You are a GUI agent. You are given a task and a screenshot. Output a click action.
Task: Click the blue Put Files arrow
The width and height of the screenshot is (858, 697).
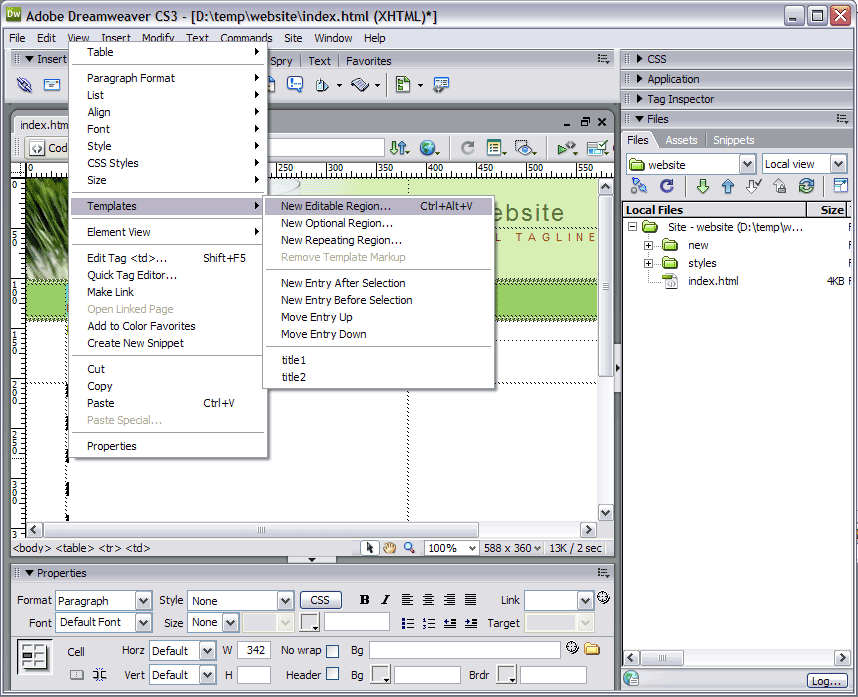[728, 186]
